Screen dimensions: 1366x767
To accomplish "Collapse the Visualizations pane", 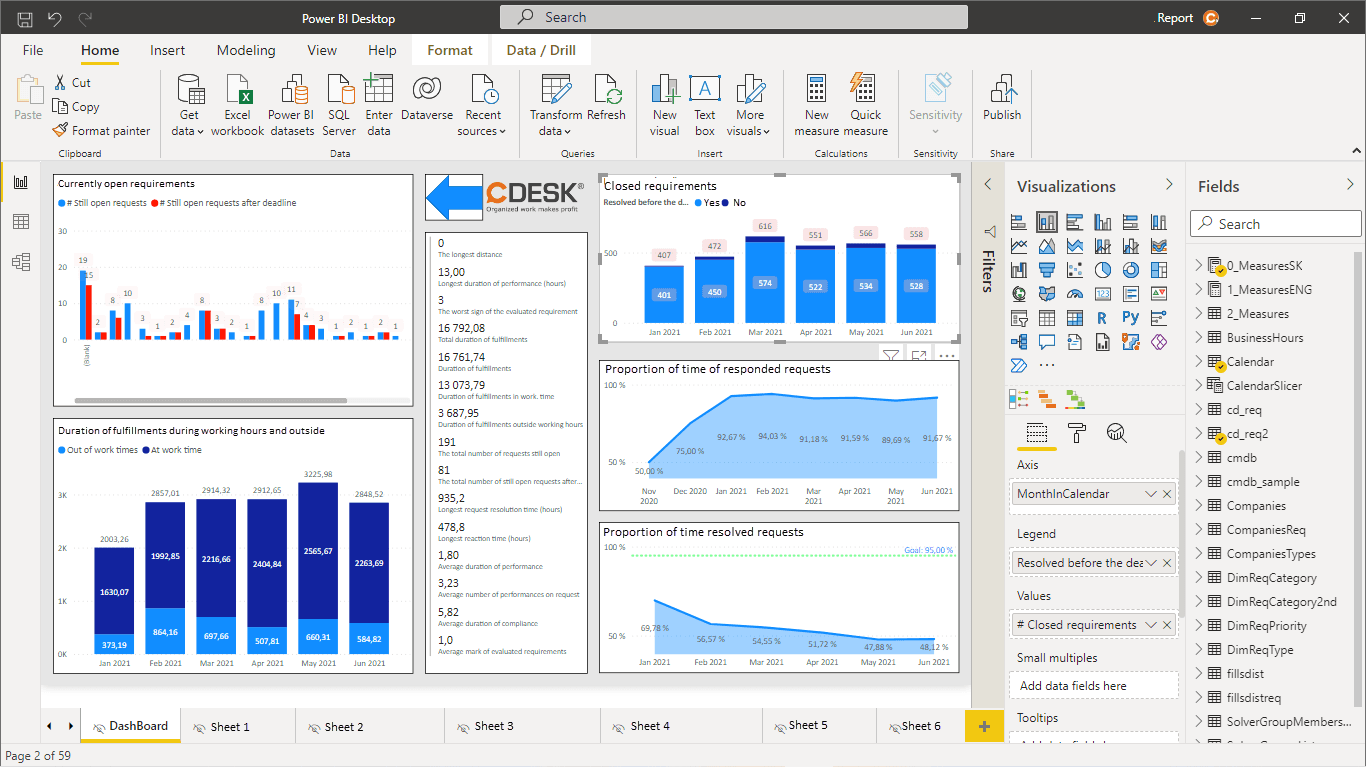I will pos(1169,185).
